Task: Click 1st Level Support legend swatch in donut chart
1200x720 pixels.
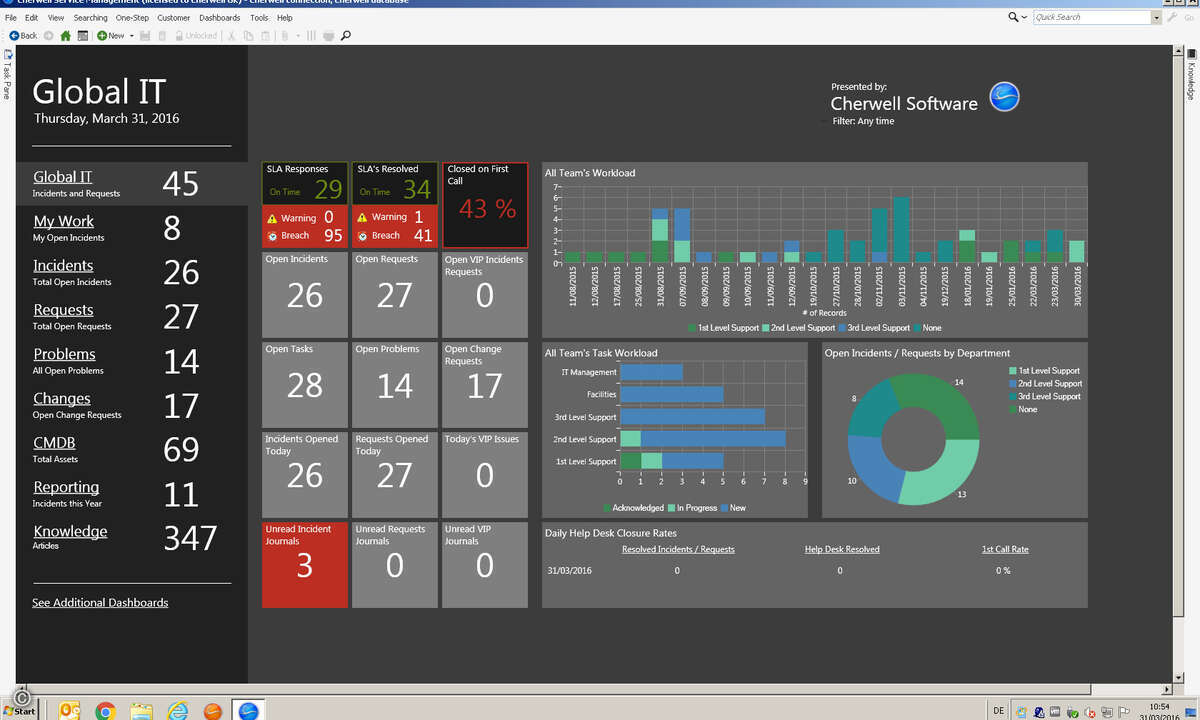Action: coord(1013,371)
